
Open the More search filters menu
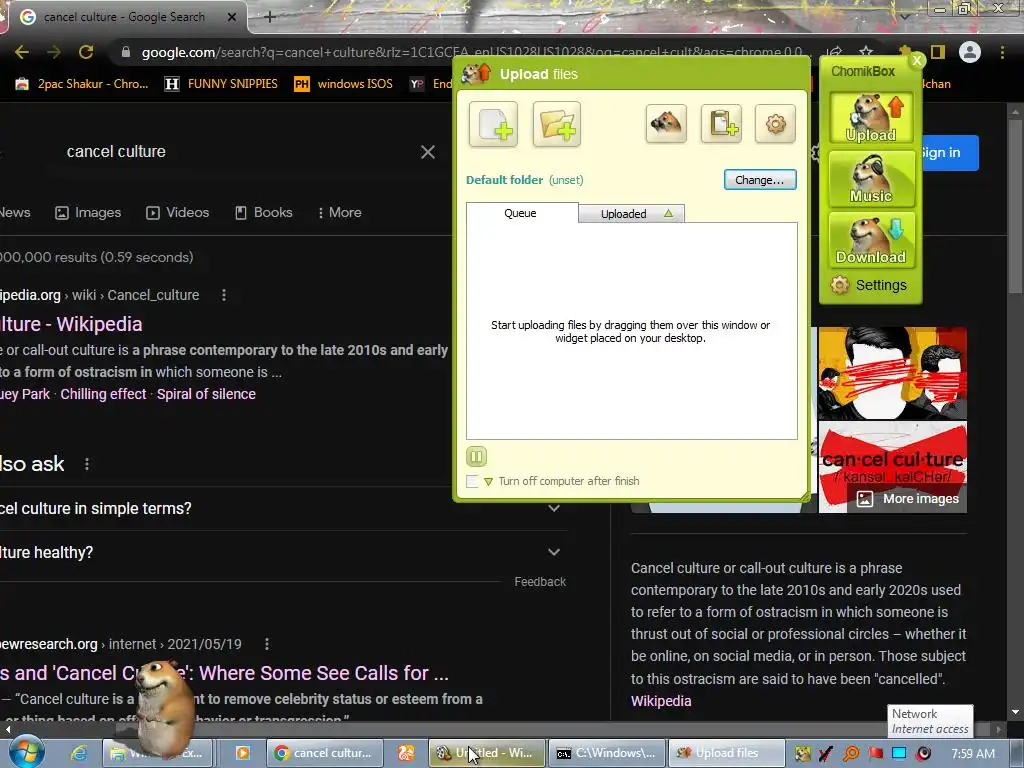click(x=340, y=213)
